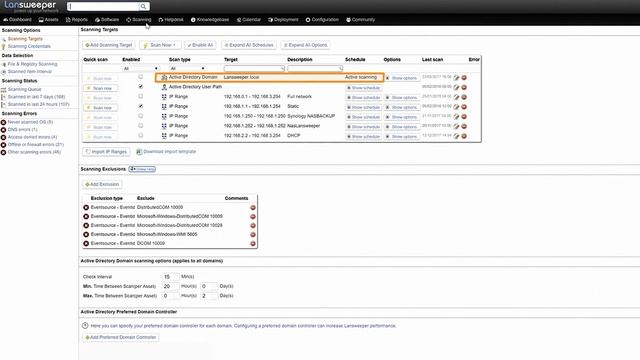Remove the Microsoft-Windows-DistributedCOM 10009 exclusion
The image size is (640, 360).
click(253, 216)
